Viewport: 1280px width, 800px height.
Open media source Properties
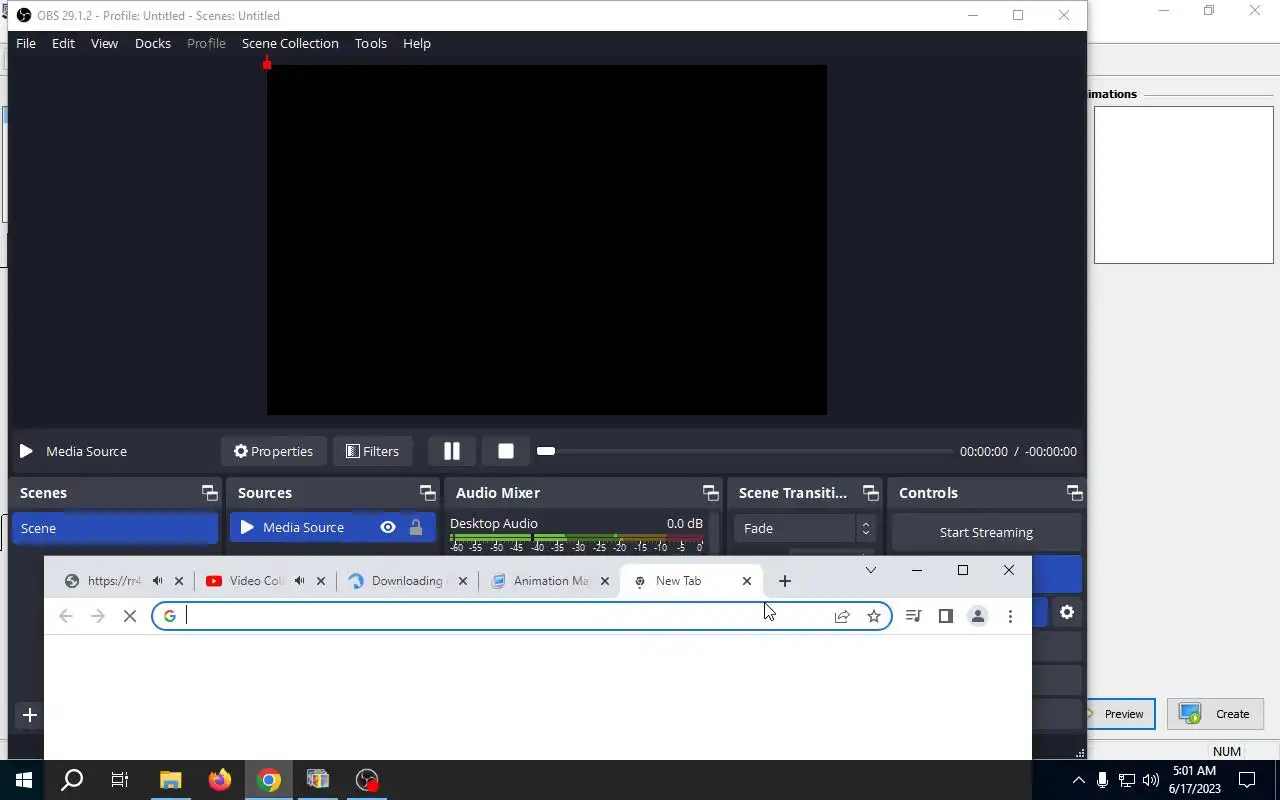pos(273,451)
